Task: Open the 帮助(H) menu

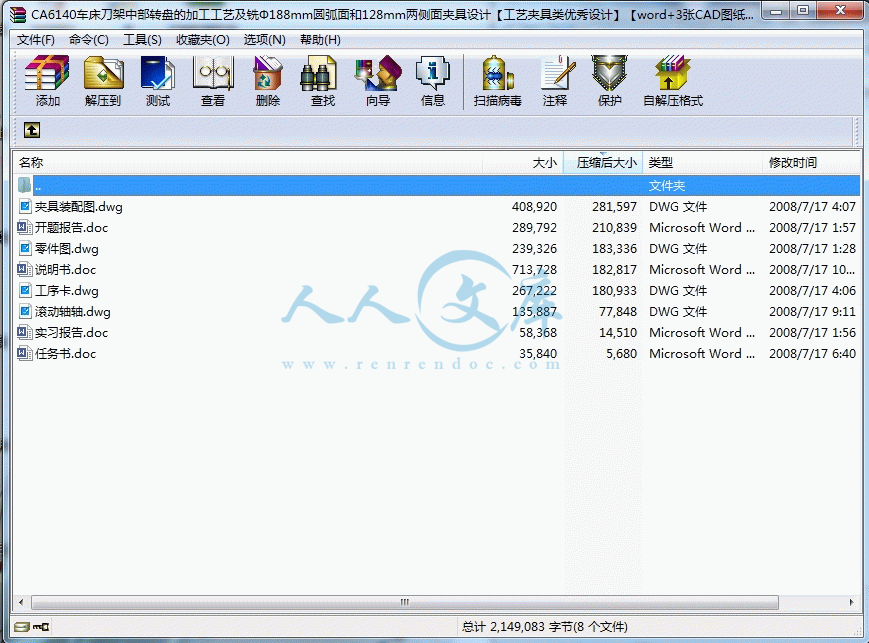Action: [320, 40]
